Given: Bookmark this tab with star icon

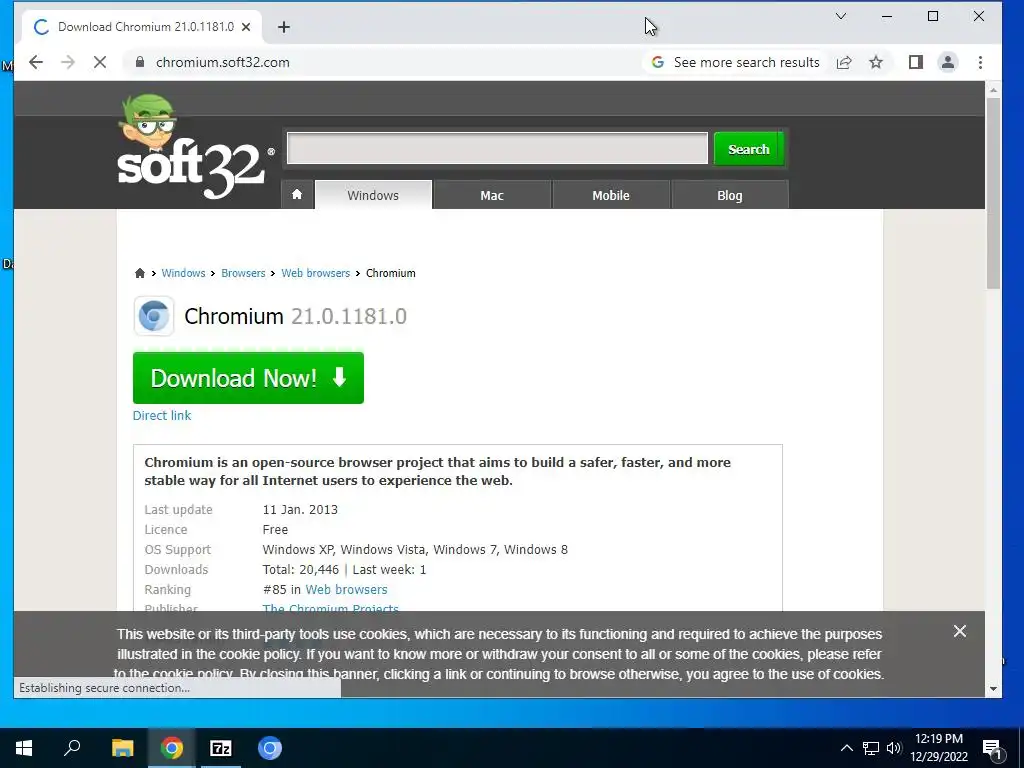Looking at the screenshot, I should [876, 62].
